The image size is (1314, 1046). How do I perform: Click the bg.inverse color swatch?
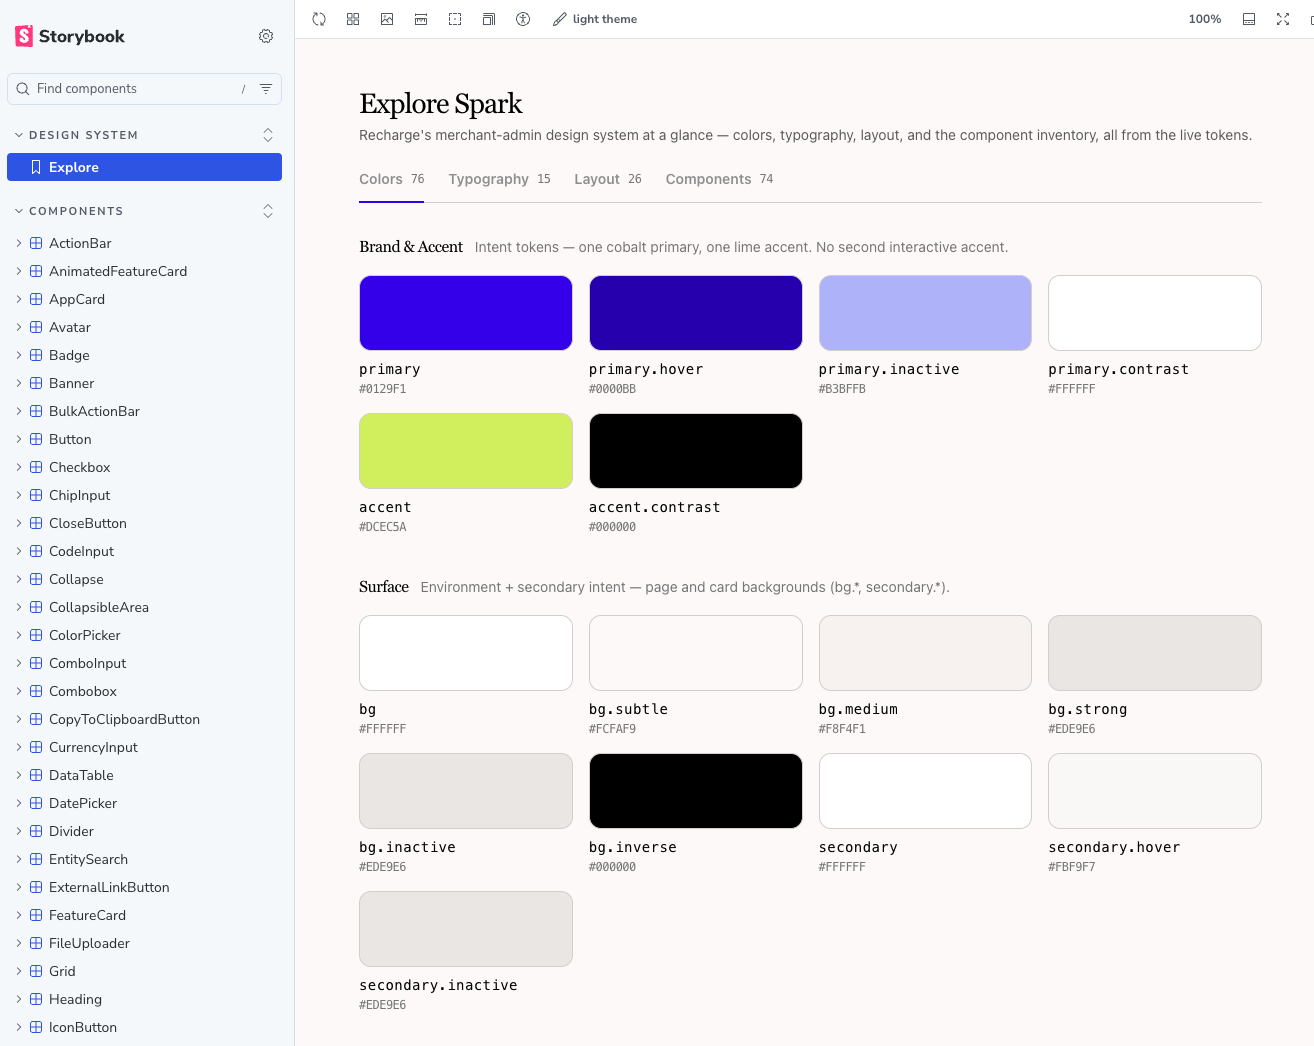[x=696, y=791]
